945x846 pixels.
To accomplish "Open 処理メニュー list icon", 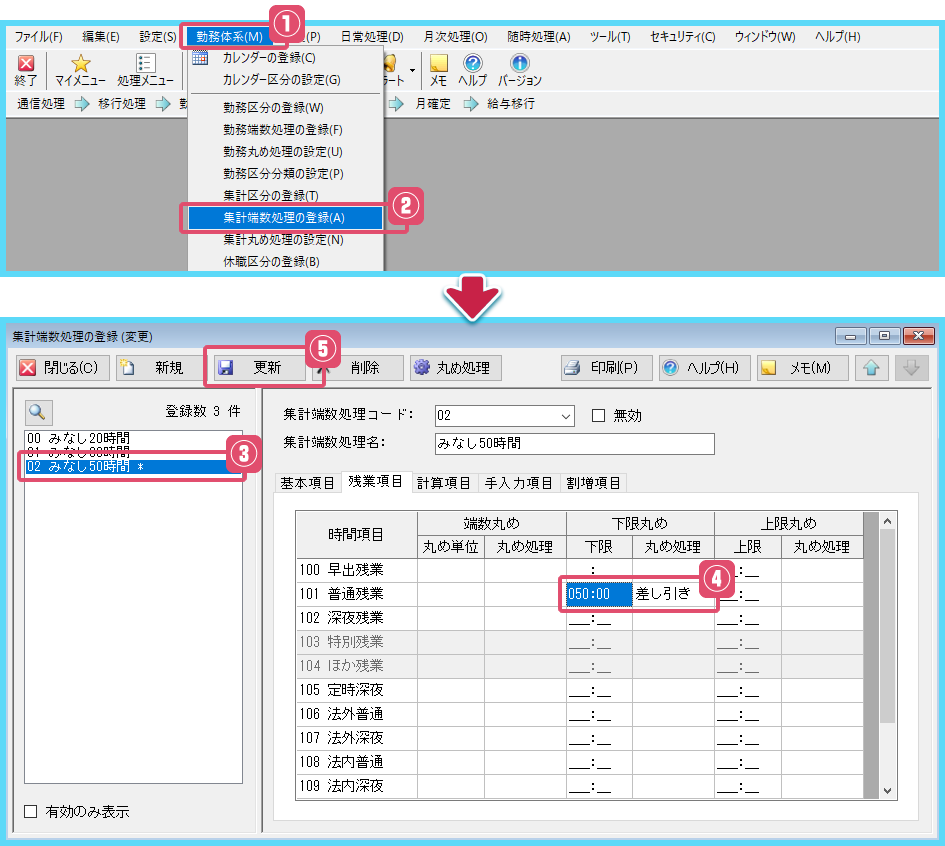I will (x=144, y=65).
